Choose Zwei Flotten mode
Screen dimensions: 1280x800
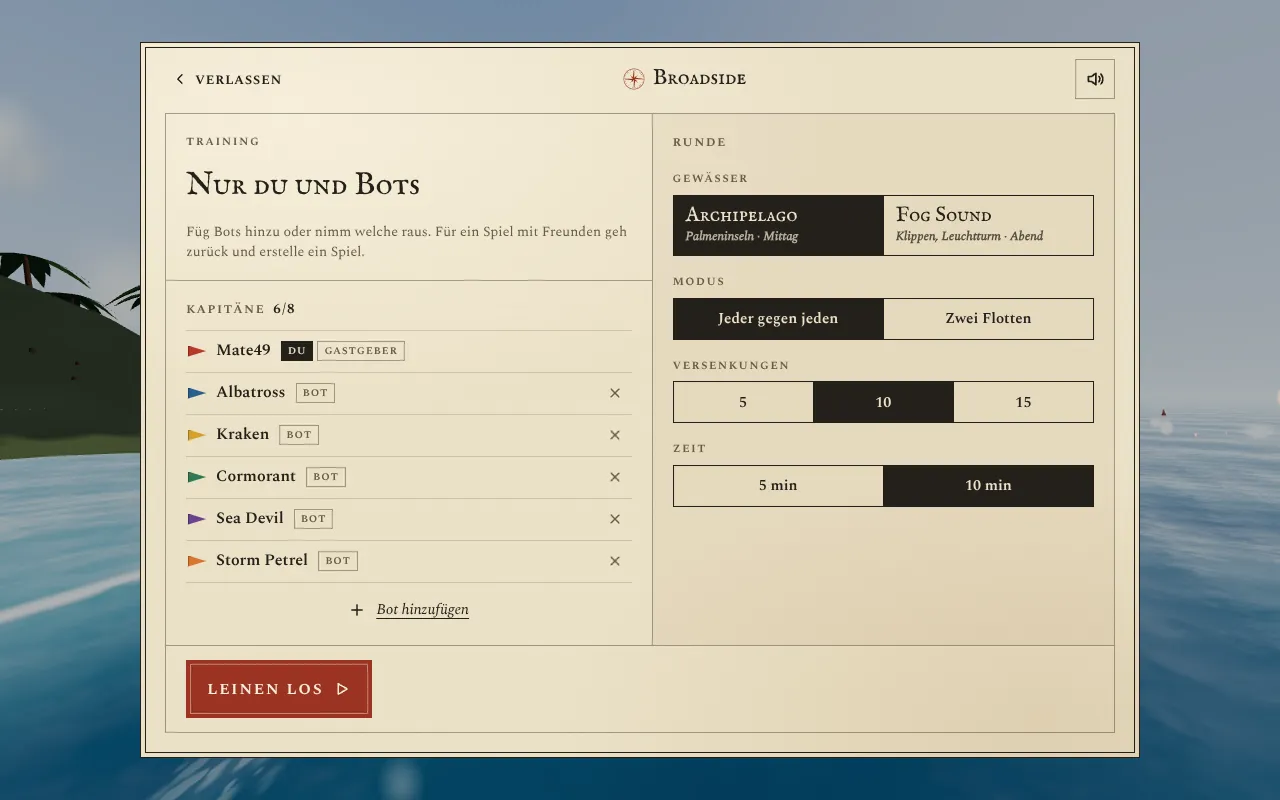pyautogui.click(x=988, y=319)
